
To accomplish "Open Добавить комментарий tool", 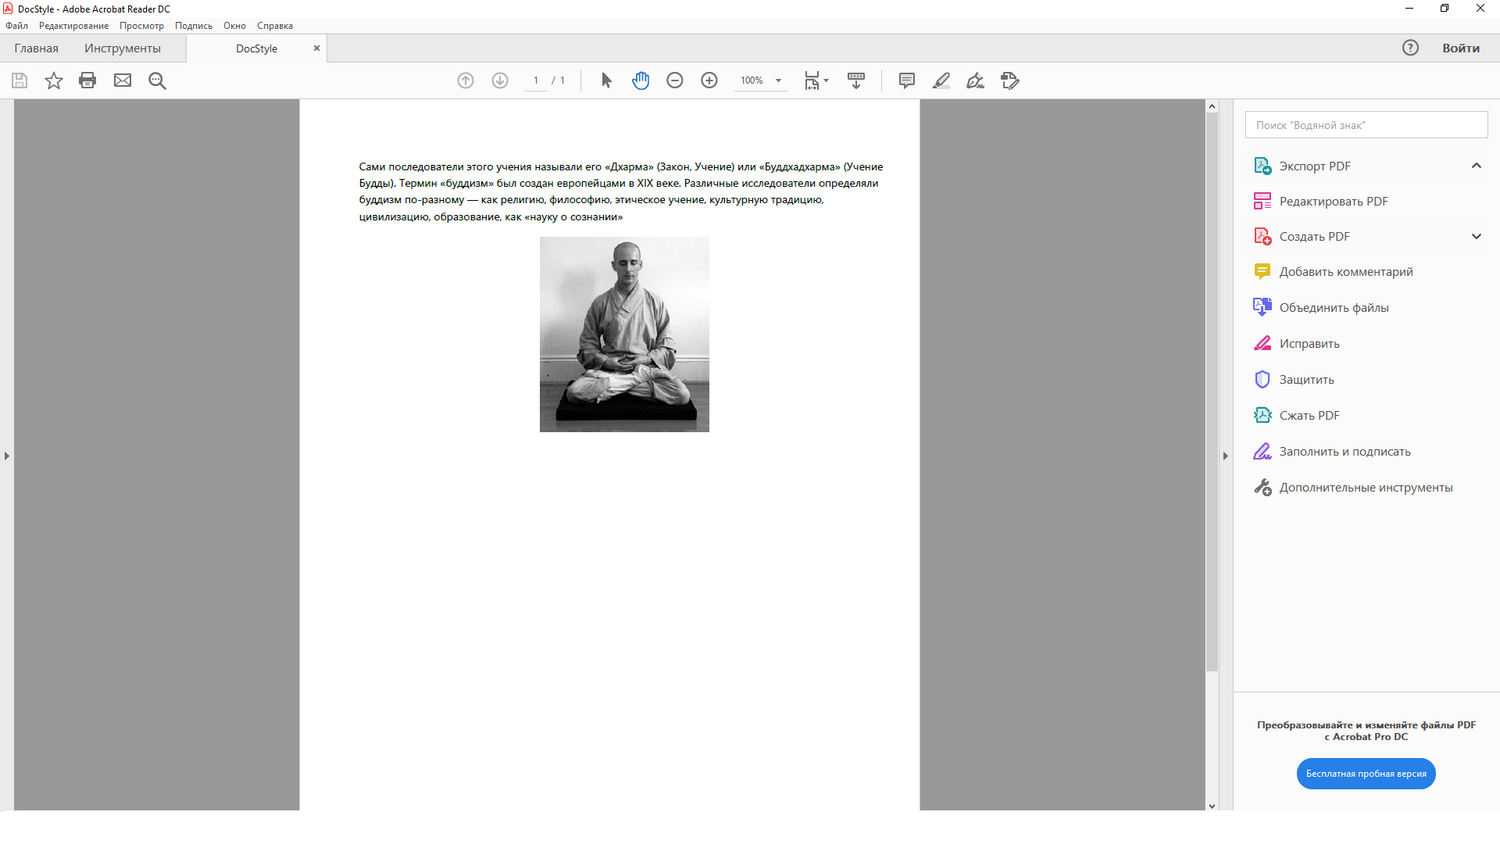I will (x=1333, y=272).
